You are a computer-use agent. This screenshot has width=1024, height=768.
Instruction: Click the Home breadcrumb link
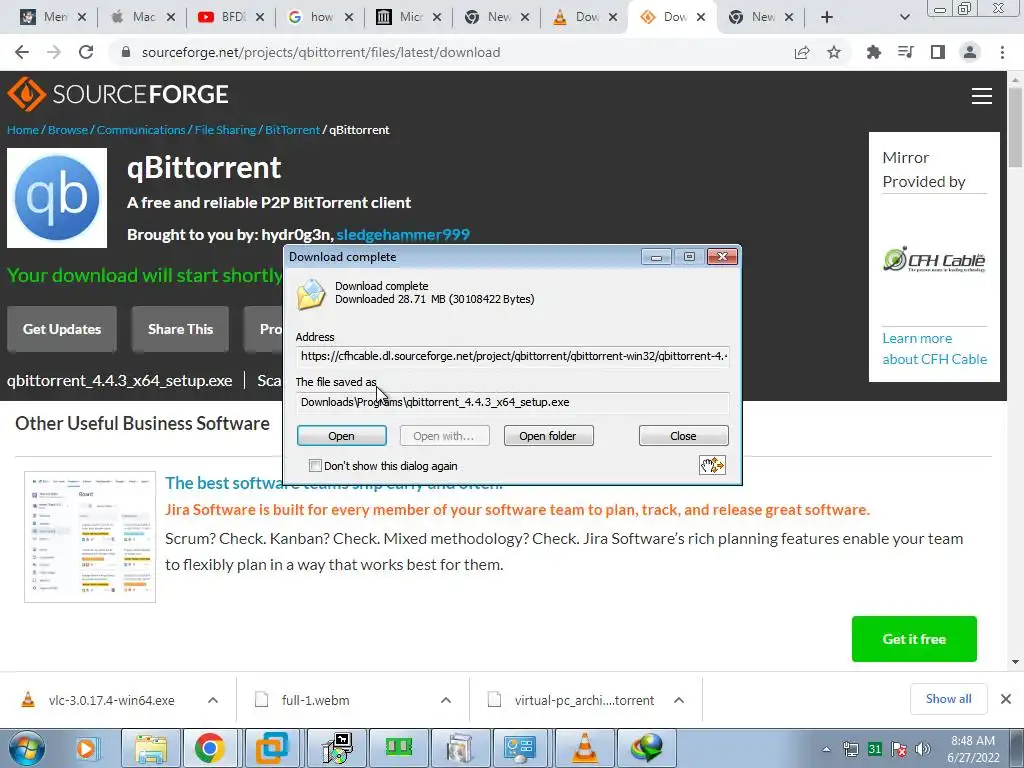point(23,130)
